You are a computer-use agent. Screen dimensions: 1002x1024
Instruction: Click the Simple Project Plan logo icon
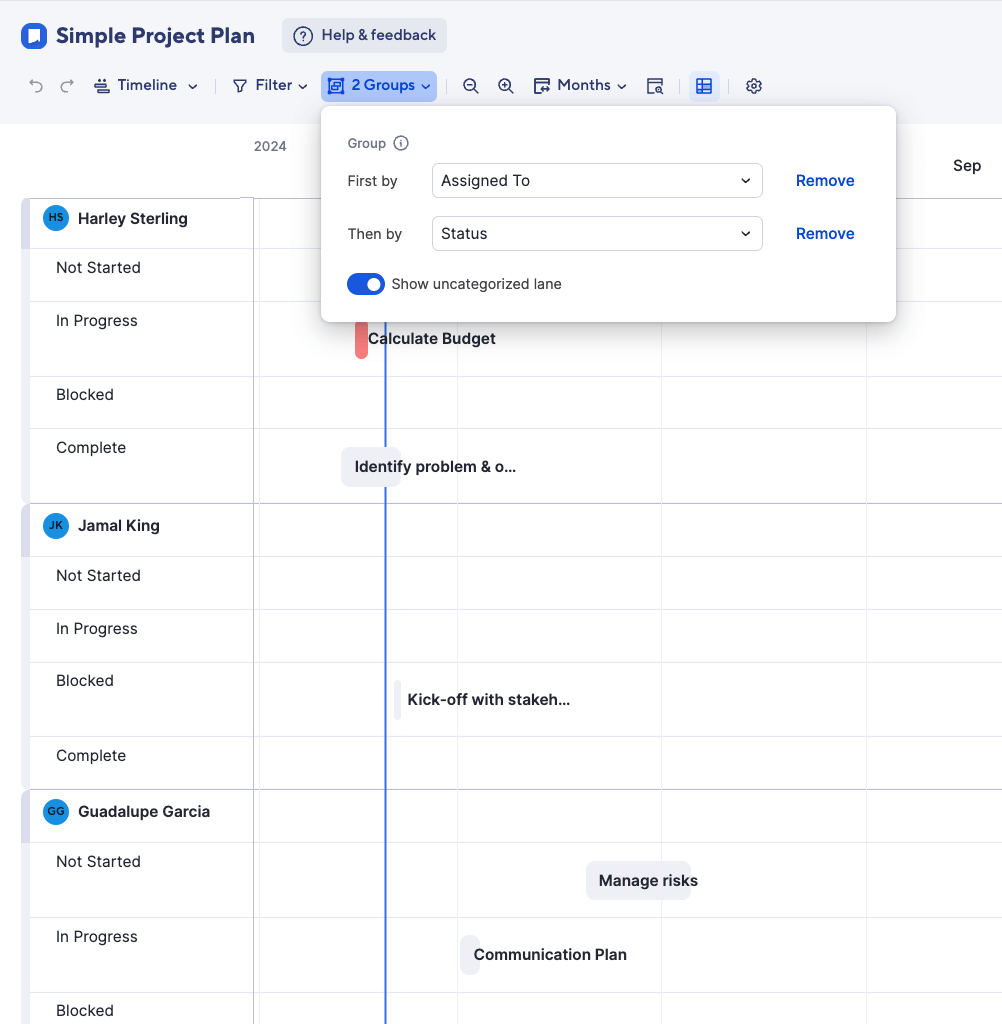(34, 36)
